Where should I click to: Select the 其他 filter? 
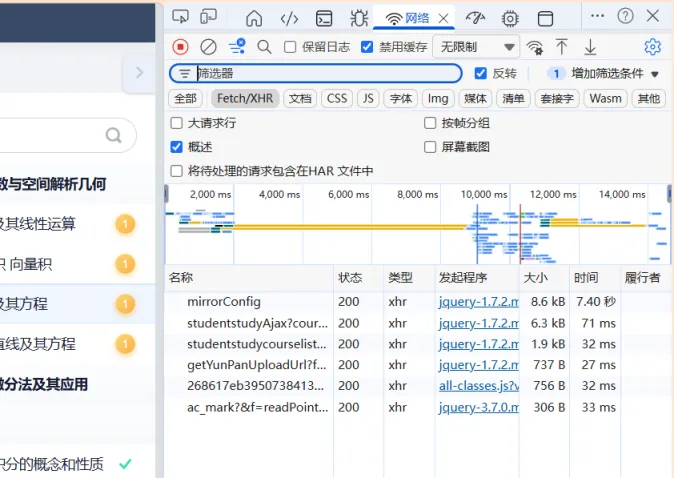point(649,99)
